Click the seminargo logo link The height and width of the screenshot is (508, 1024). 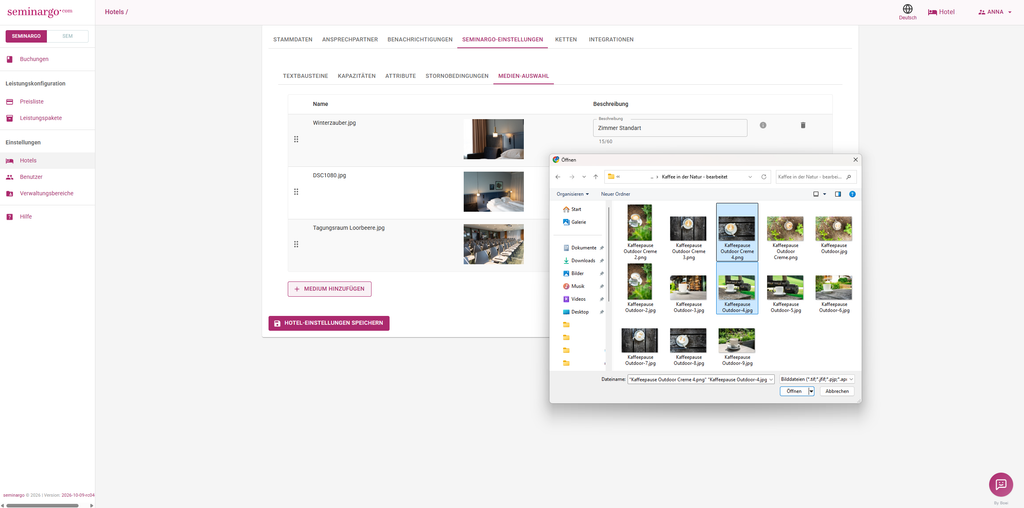click(x=40, y=12)
